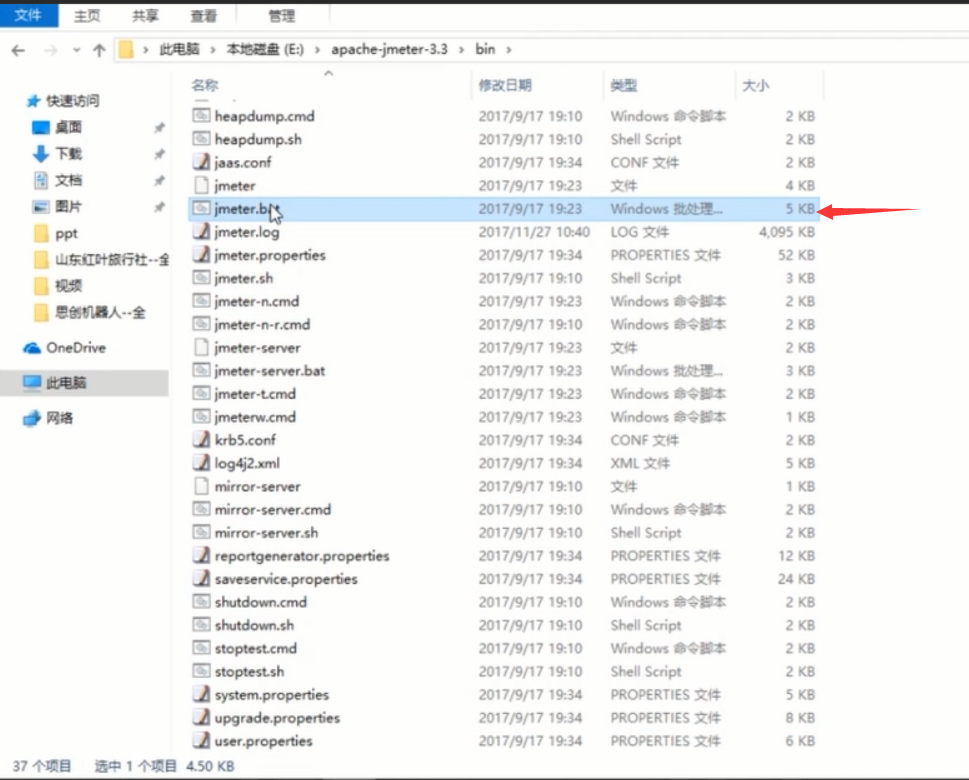Viewport: 969px width, 780px height.
Task: Click 本地磁盘 (E:) breadcrumb
Action: [265, 49]
